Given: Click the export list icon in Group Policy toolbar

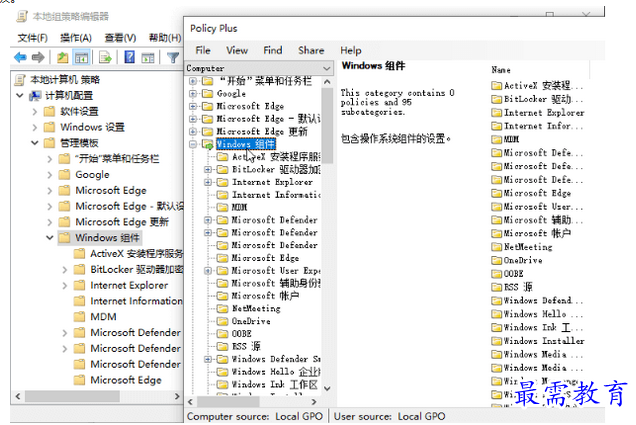Looking at the screenshot, I should point(105,57).
